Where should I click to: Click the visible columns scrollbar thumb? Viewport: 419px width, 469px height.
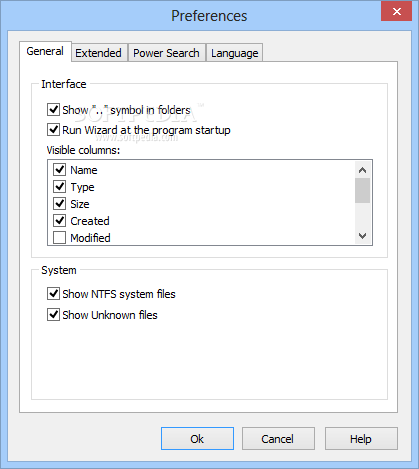tap(362, 190)
